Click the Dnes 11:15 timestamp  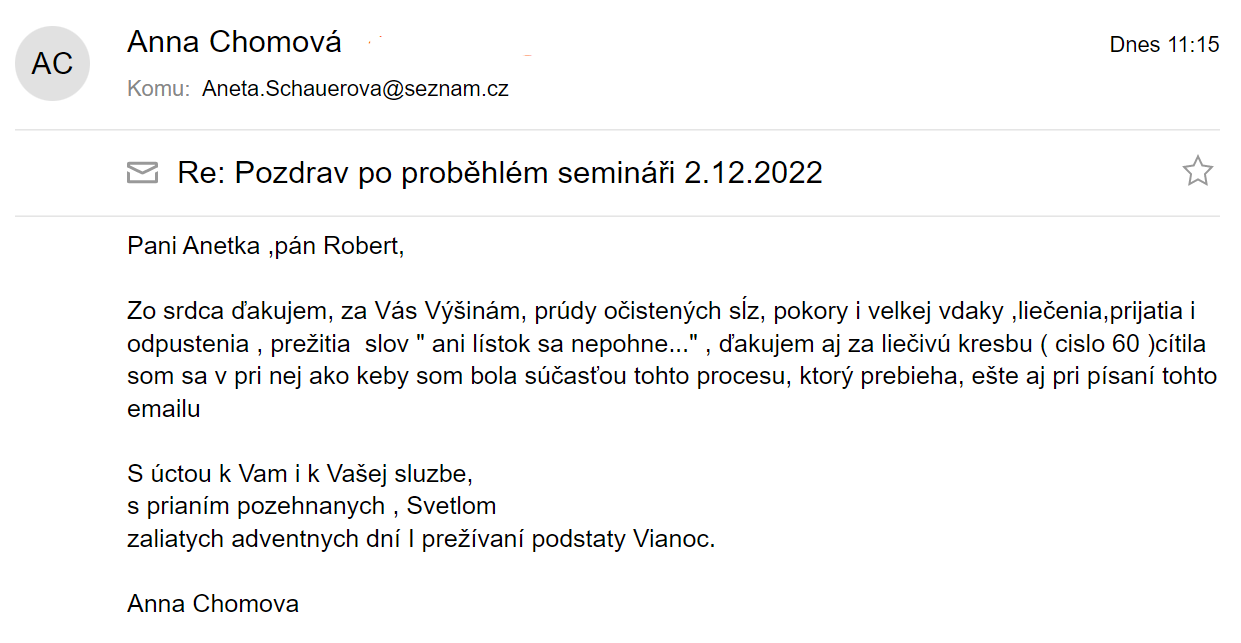pyautogui.click(x=1164, y=44)
